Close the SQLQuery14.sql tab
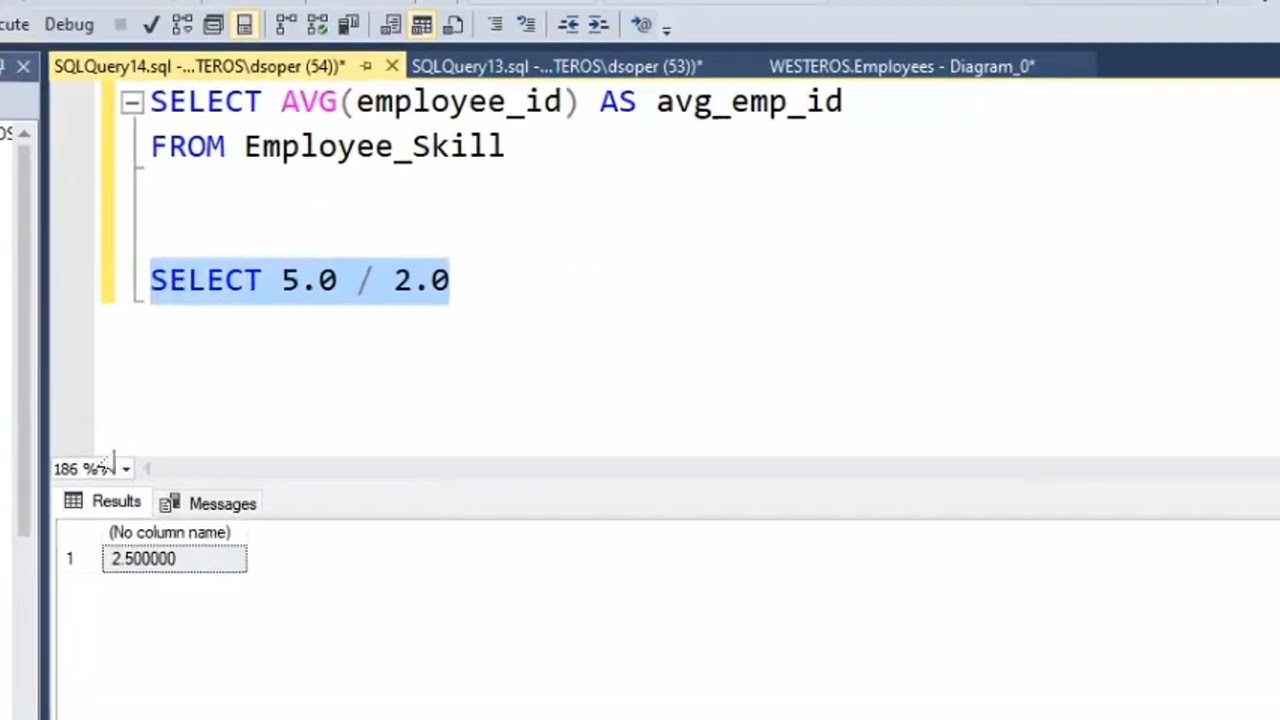This screenshot has width=1280, height=720. coord(392,66)
